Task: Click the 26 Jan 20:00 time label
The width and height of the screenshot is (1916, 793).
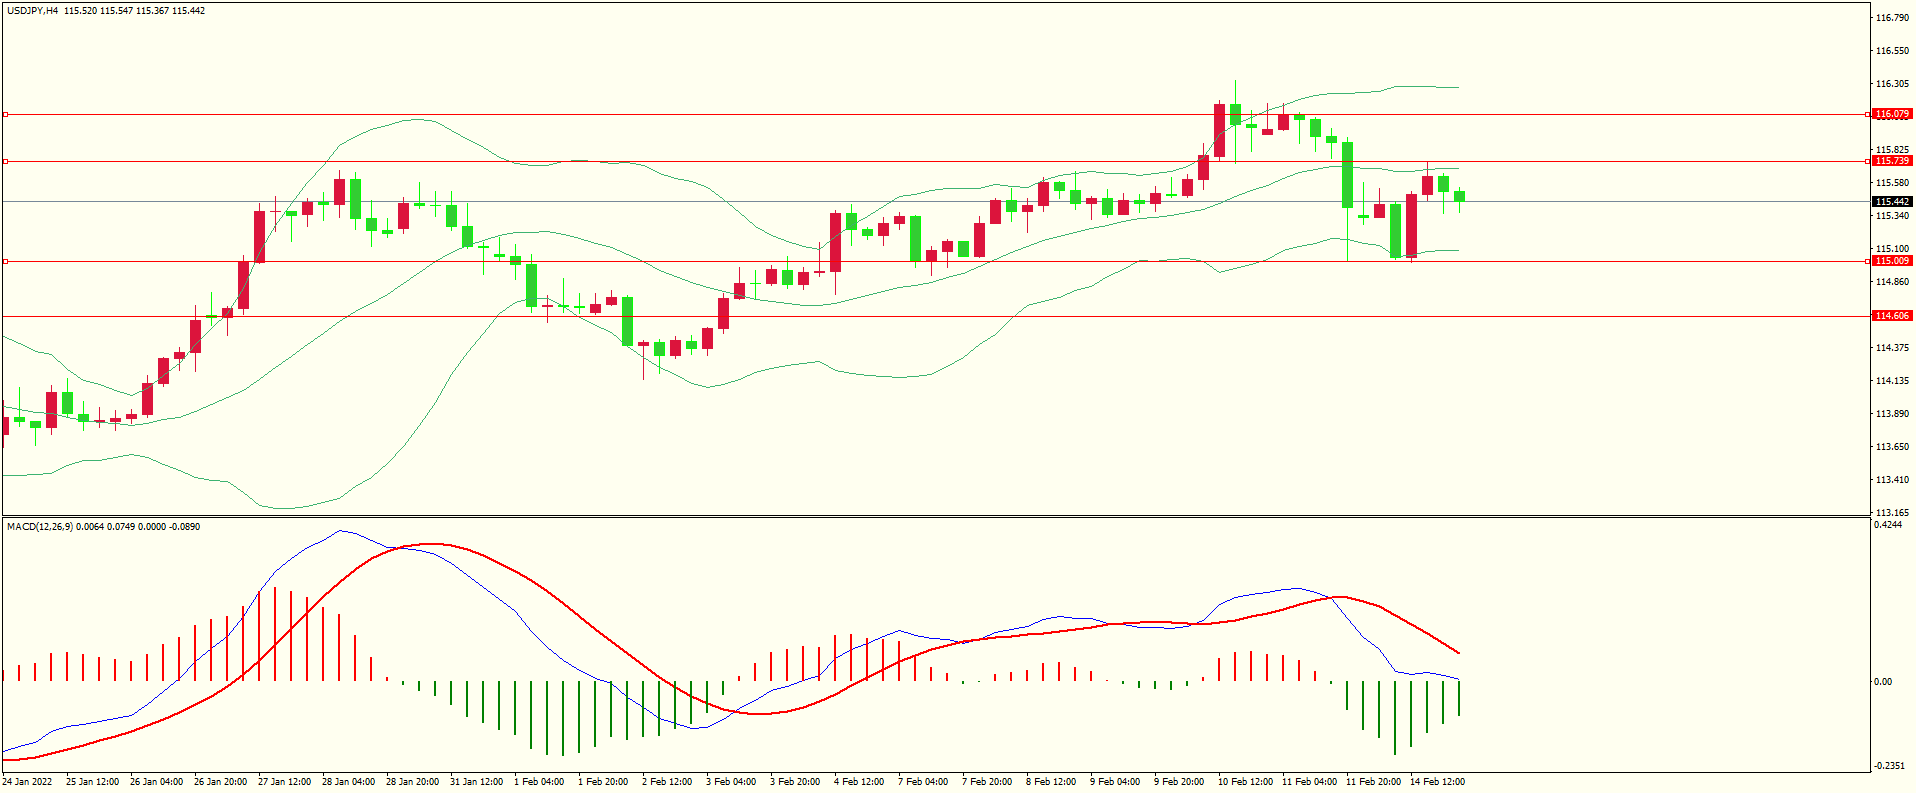Action: pos(220,782)
